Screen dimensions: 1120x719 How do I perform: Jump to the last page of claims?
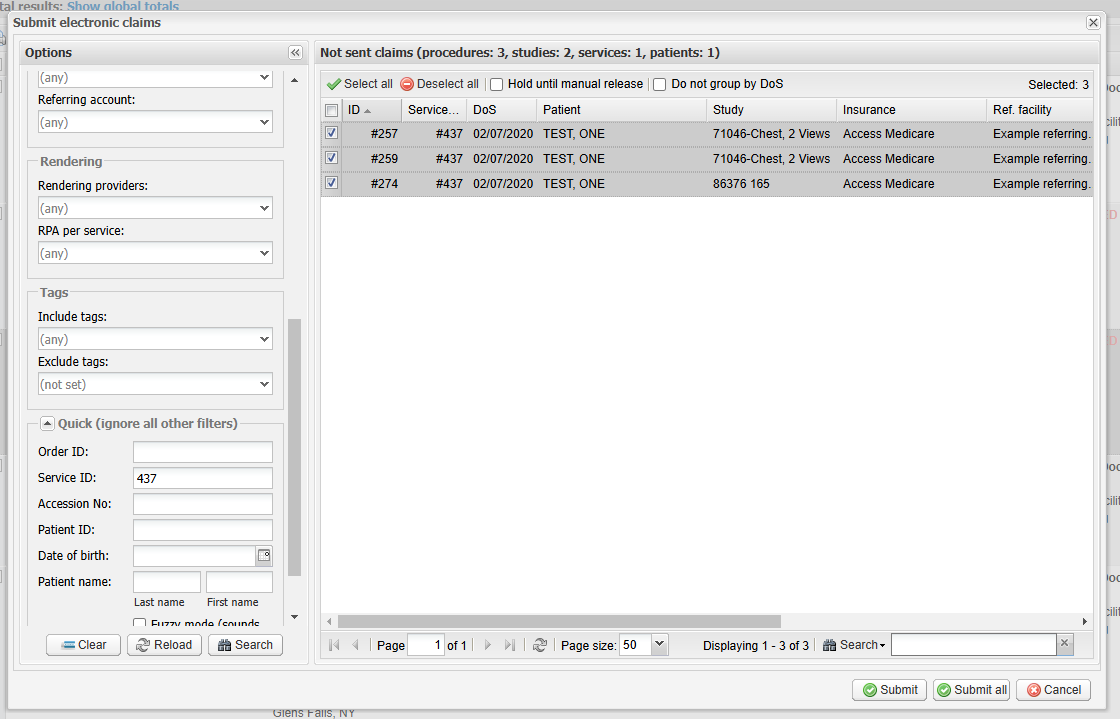(510, 646)
